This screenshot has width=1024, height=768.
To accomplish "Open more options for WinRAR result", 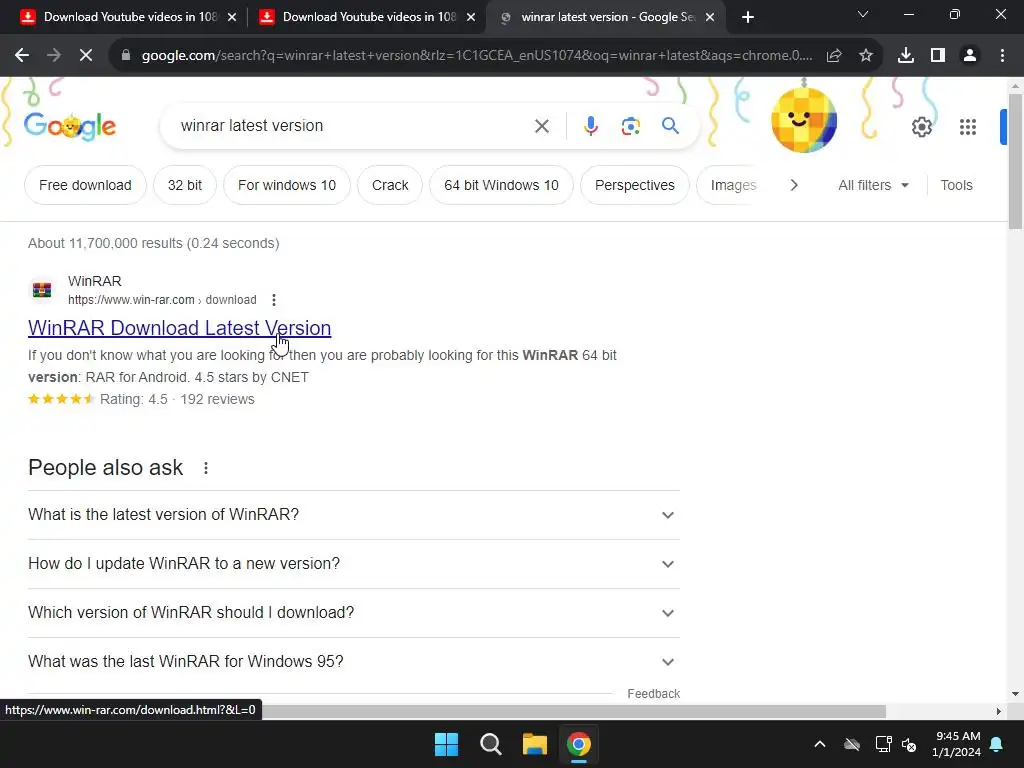I will [x=274, y=300].
